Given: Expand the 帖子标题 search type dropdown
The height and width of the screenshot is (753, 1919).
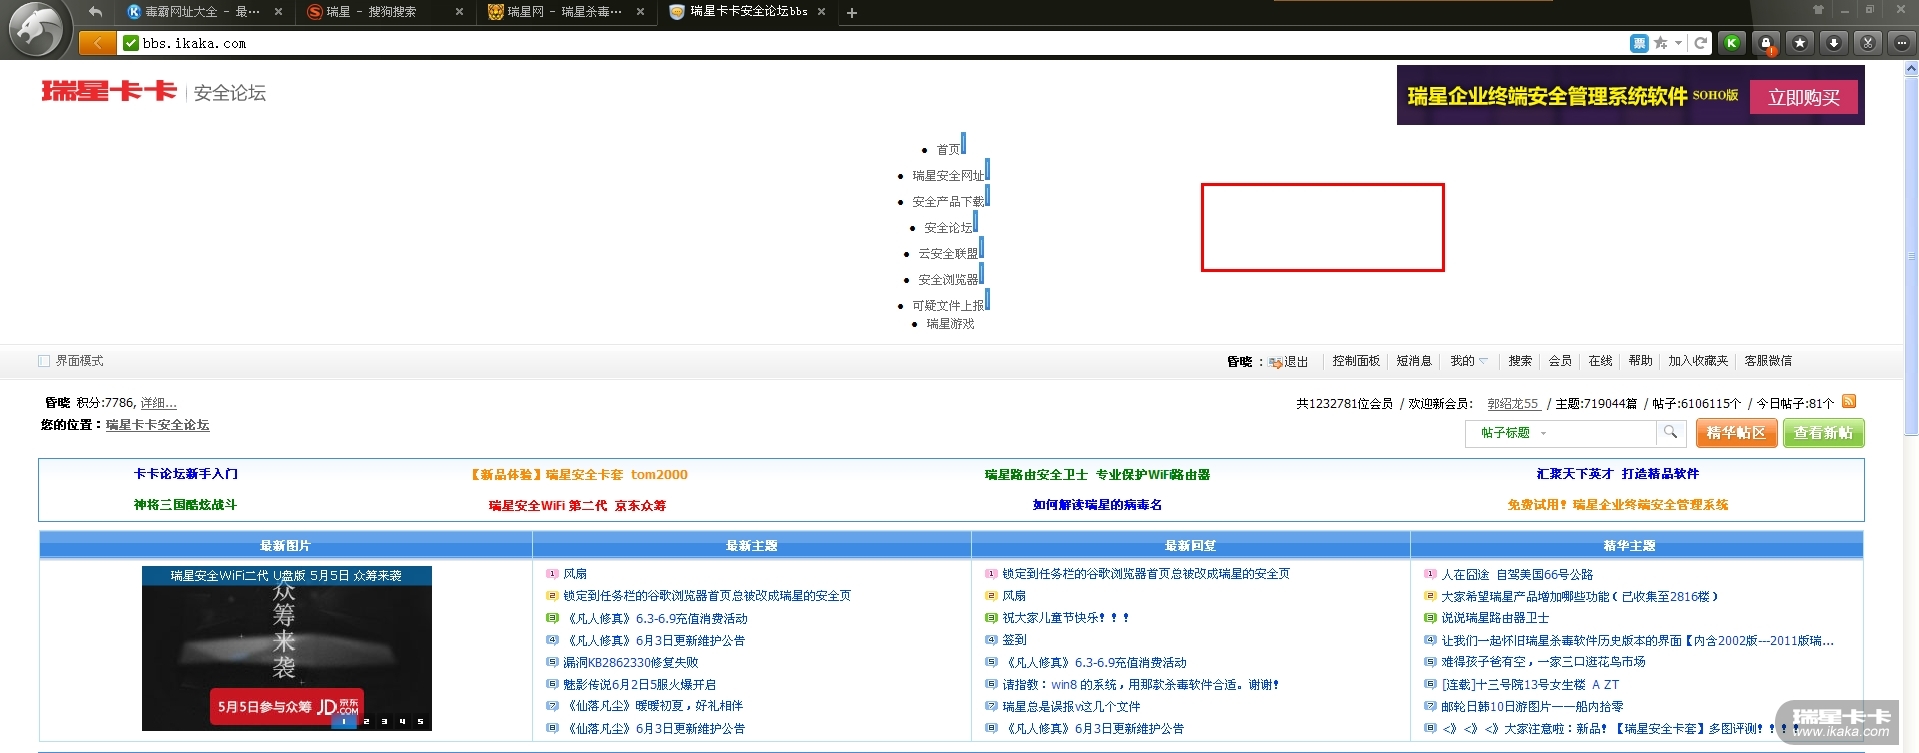Looking at the screenshot, I should [1543, 433].
